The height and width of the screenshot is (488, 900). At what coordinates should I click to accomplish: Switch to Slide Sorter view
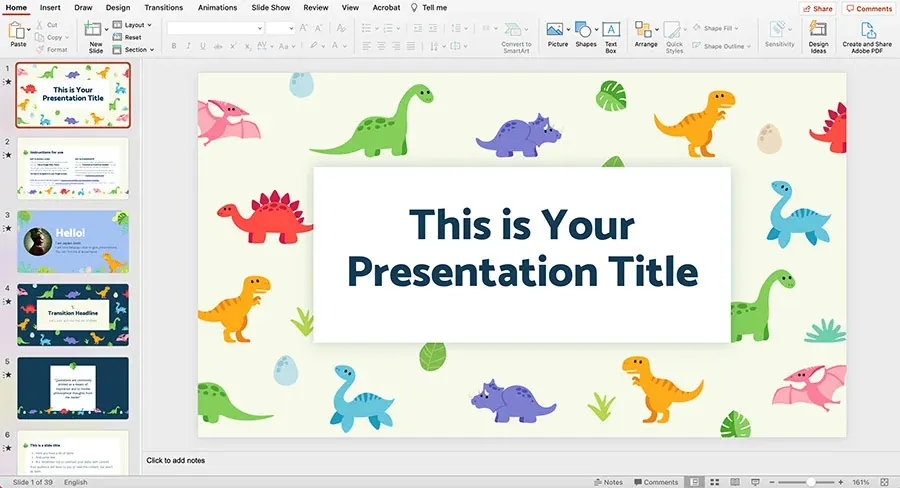point(715,482)
